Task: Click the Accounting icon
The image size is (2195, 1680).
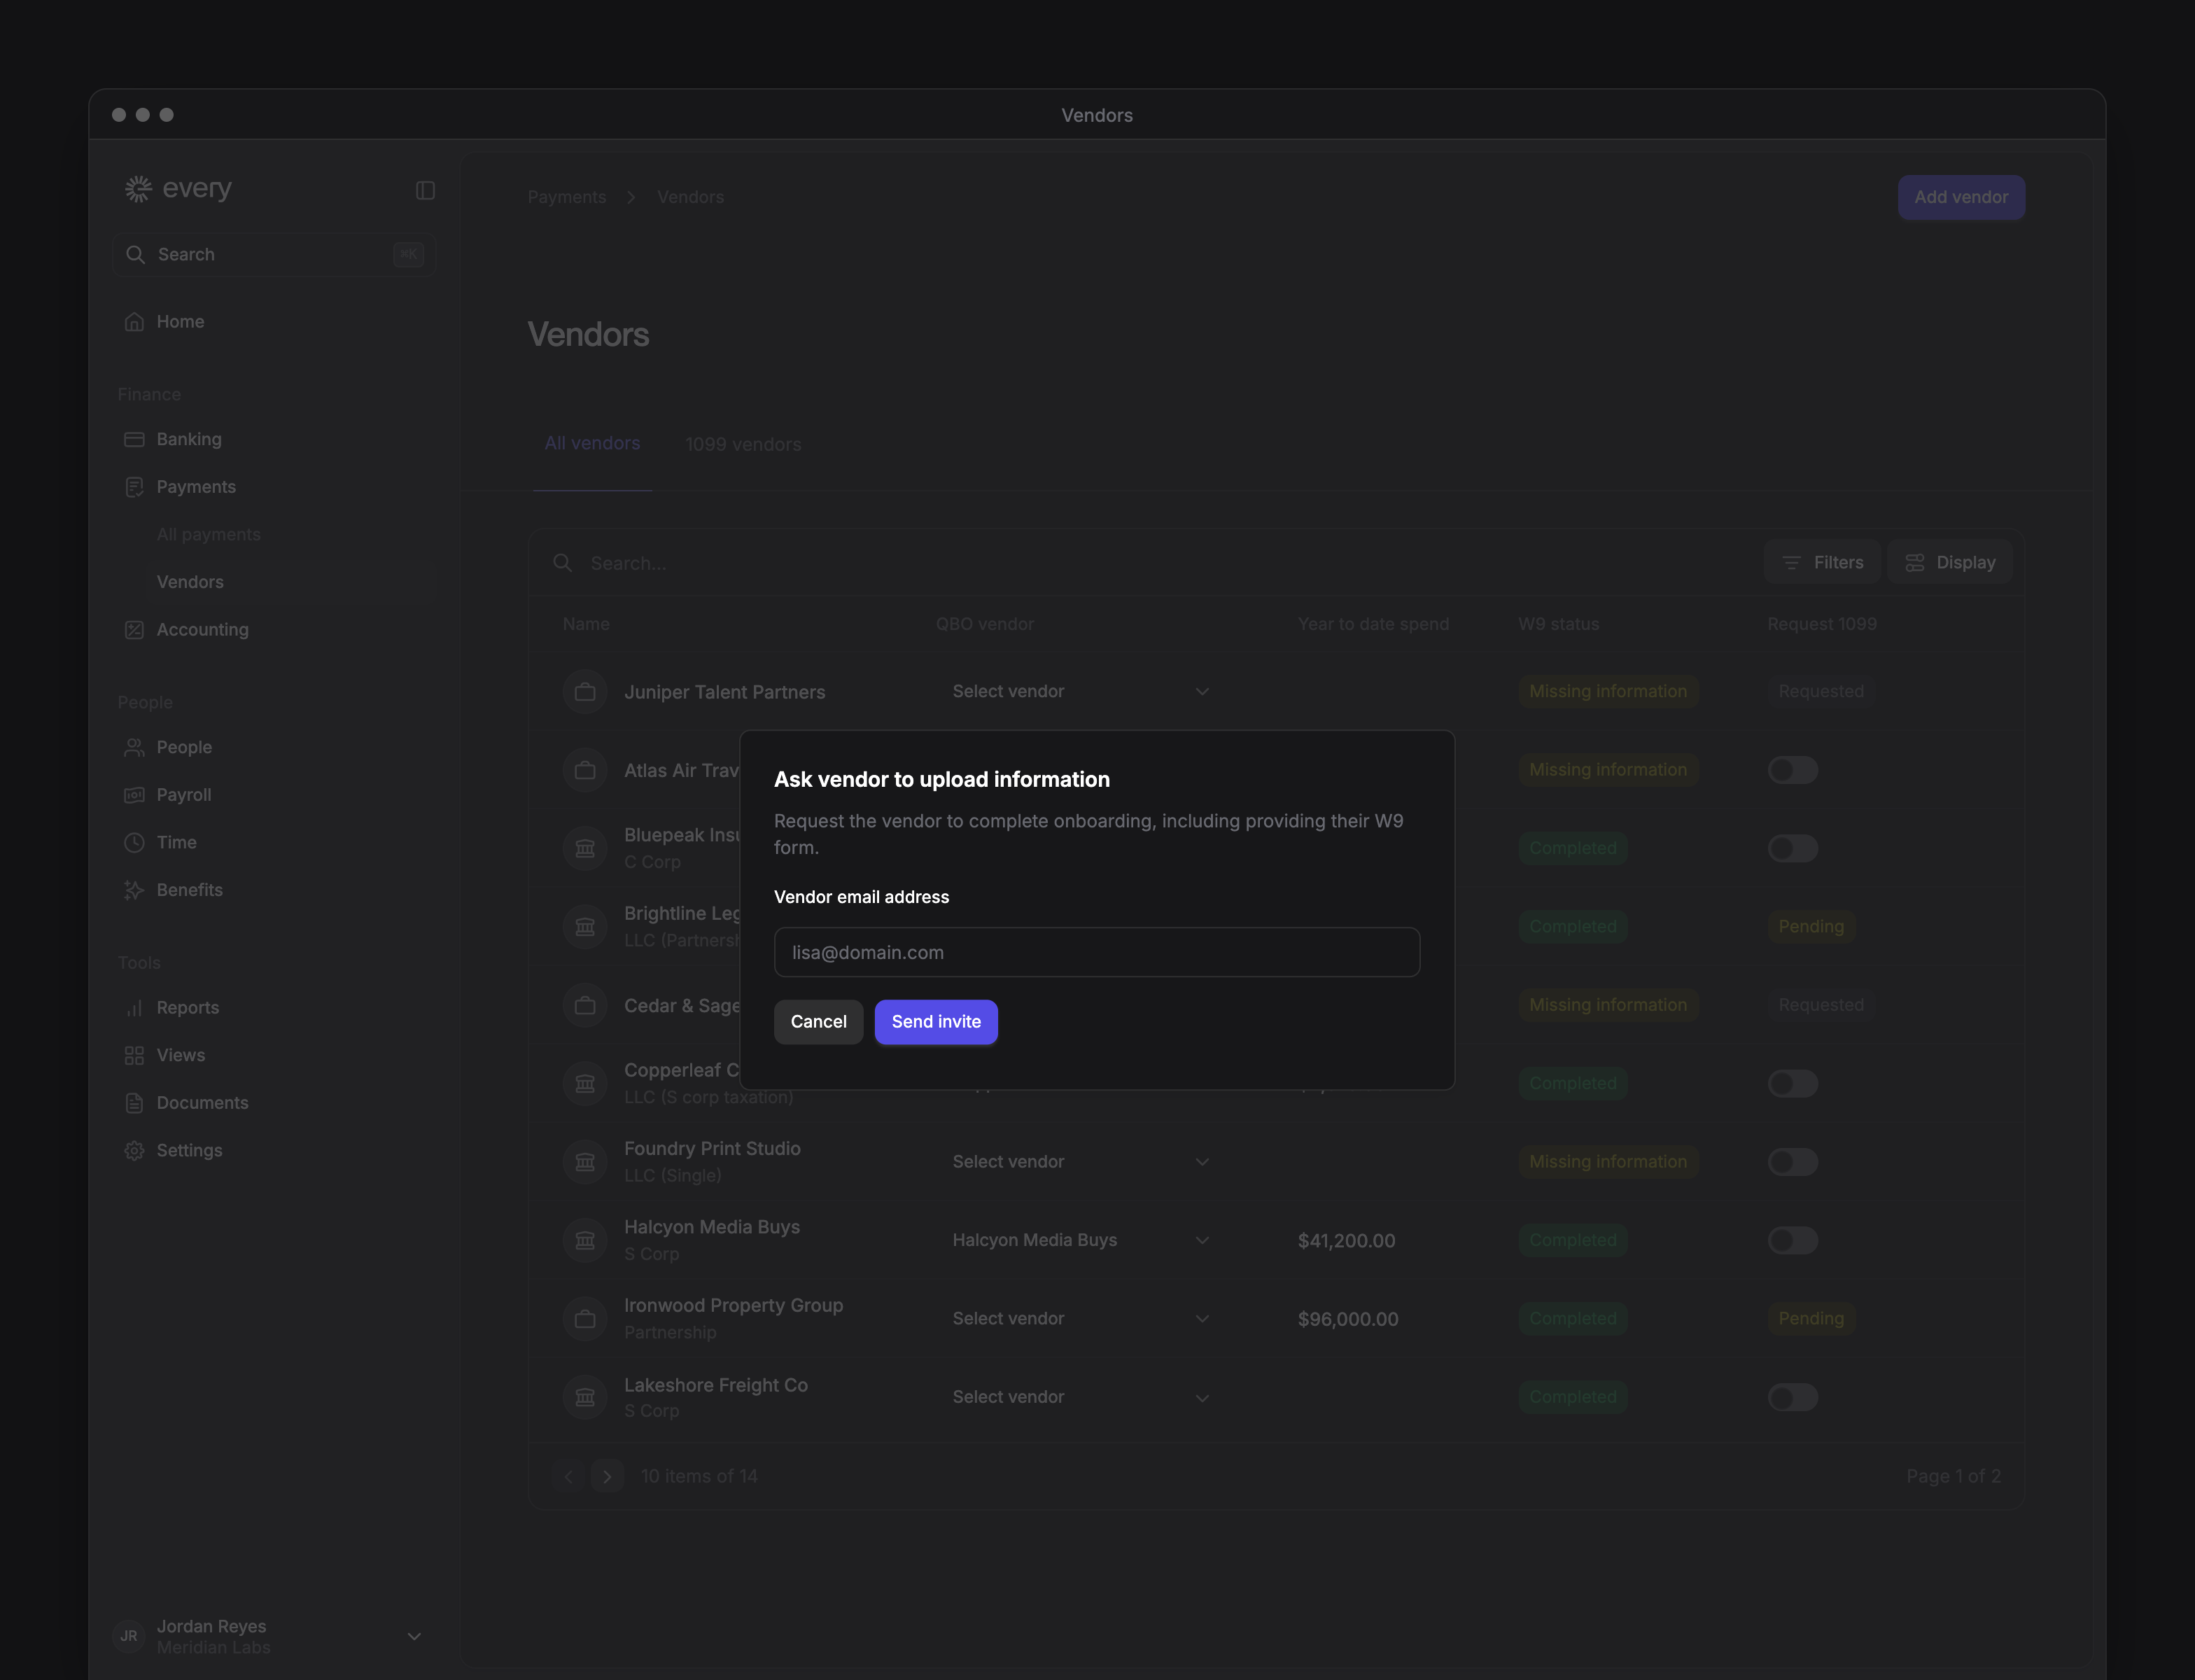Action: point(134,630)
